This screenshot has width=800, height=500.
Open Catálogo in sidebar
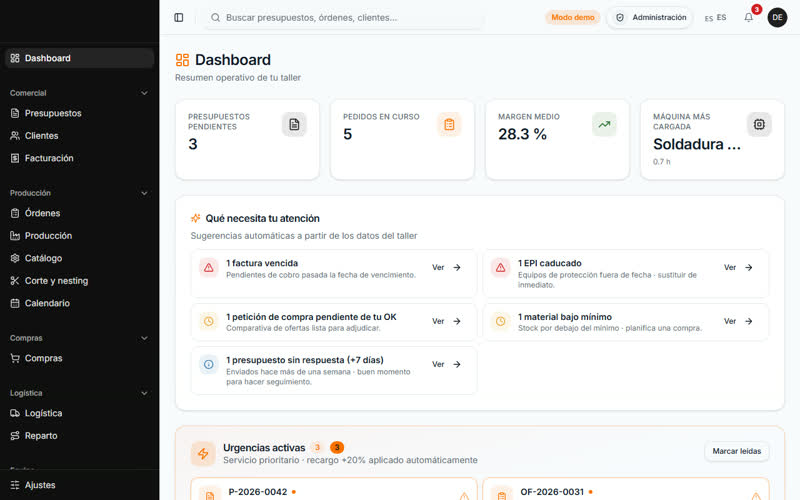click(80, 258)
